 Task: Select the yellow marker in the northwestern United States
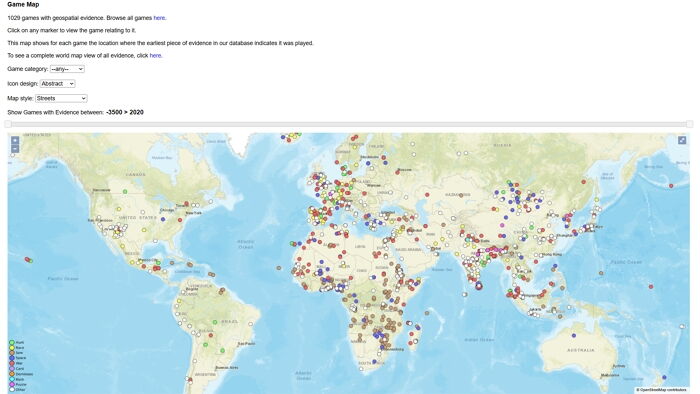point(119,209)
